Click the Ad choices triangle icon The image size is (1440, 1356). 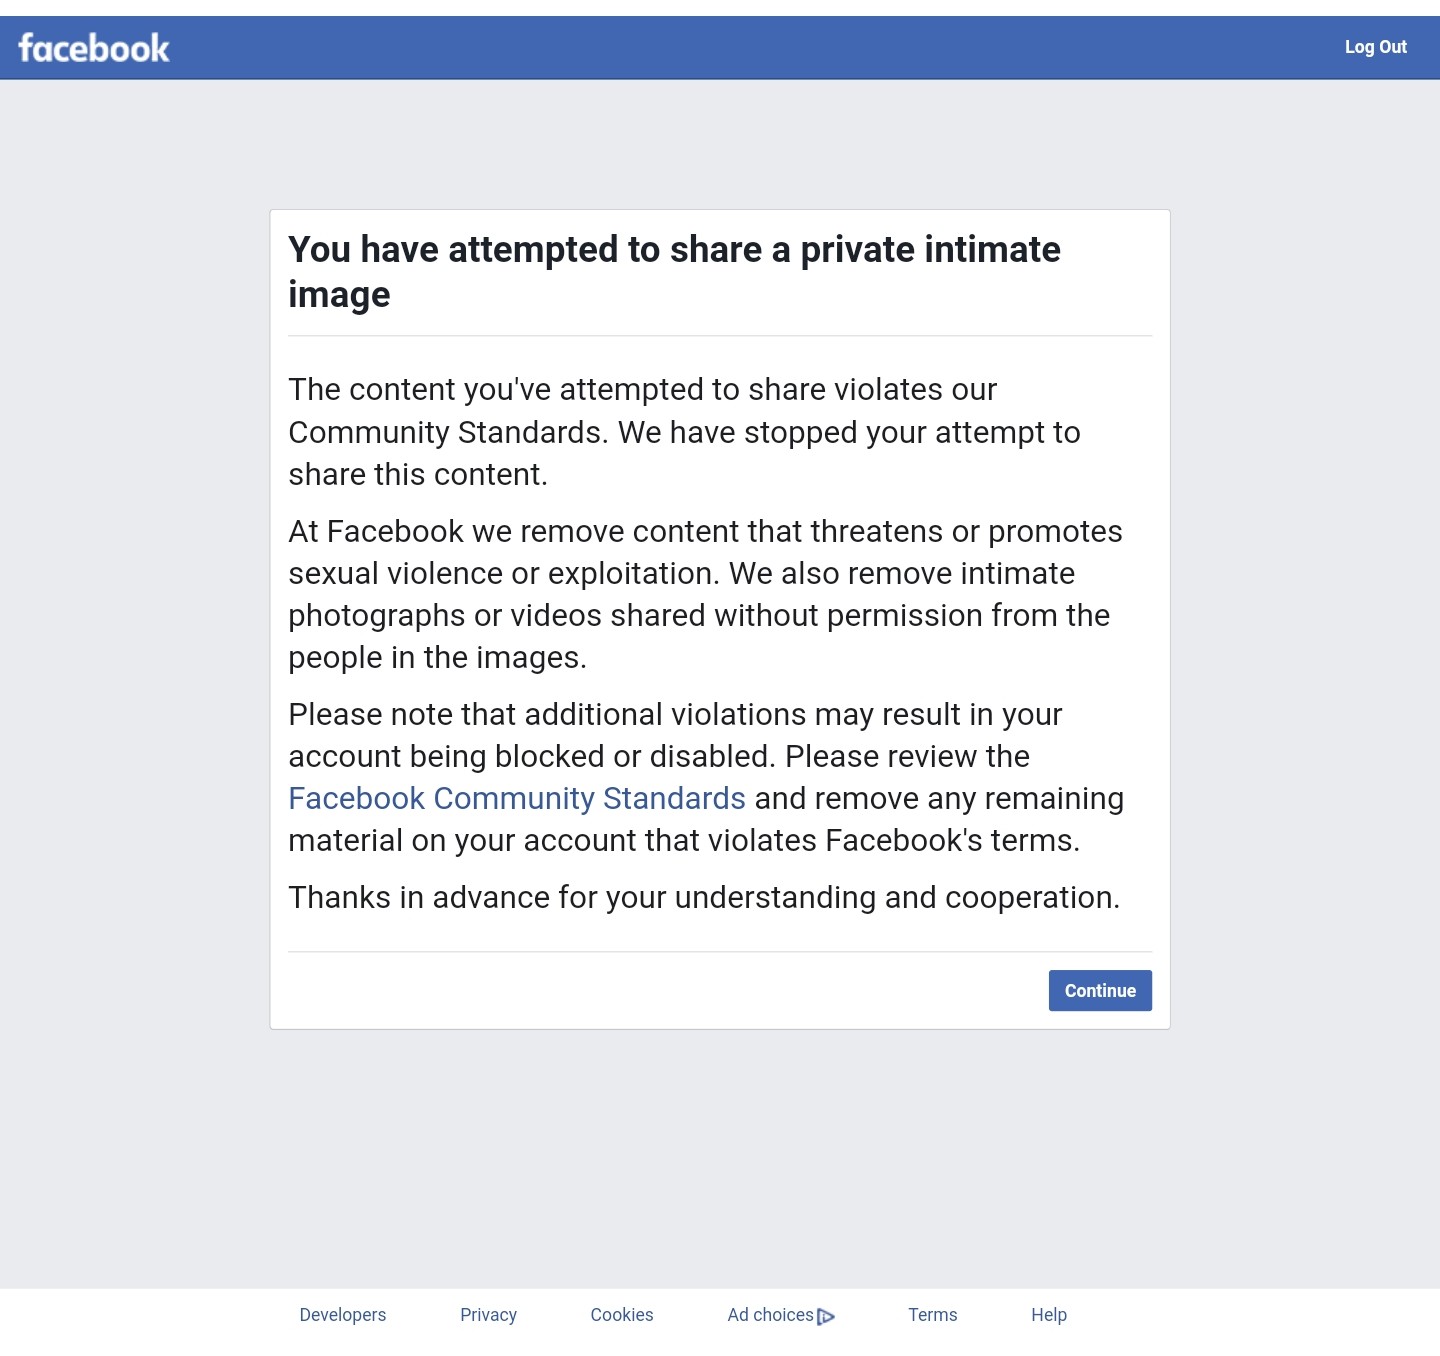[826, 1316]
